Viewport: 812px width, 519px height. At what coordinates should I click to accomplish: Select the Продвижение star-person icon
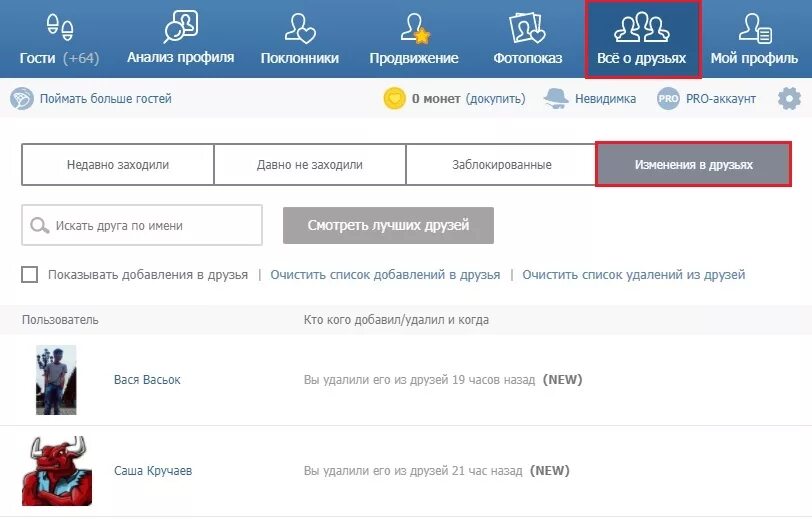click(413, 27)
